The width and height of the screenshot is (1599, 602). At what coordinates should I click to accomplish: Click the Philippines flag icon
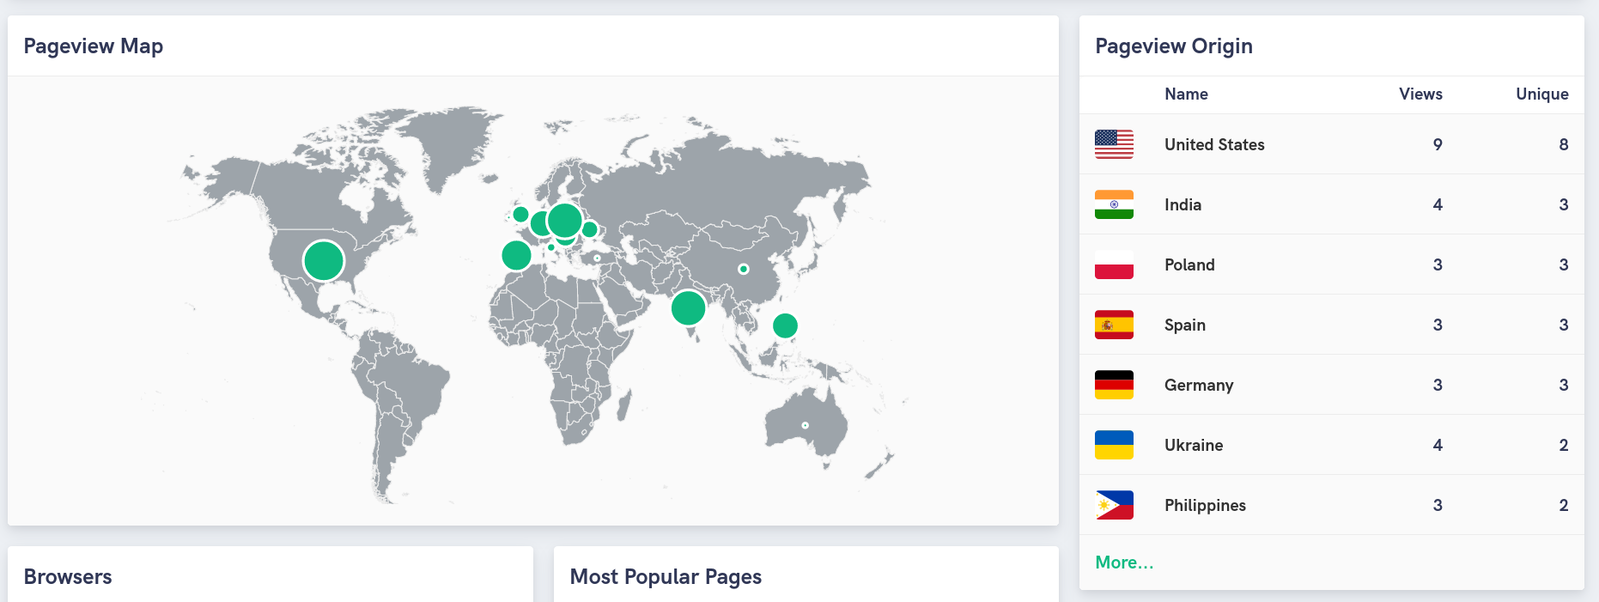point(1114,505)
